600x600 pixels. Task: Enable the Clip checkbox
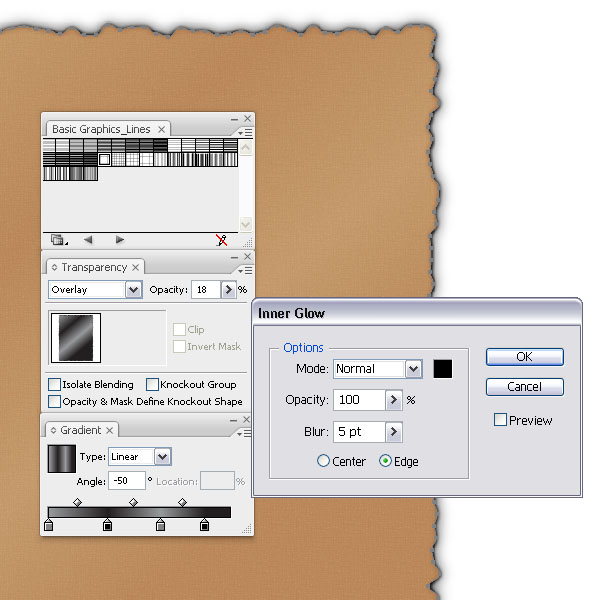pyautogui.click(x=179, y=329)
